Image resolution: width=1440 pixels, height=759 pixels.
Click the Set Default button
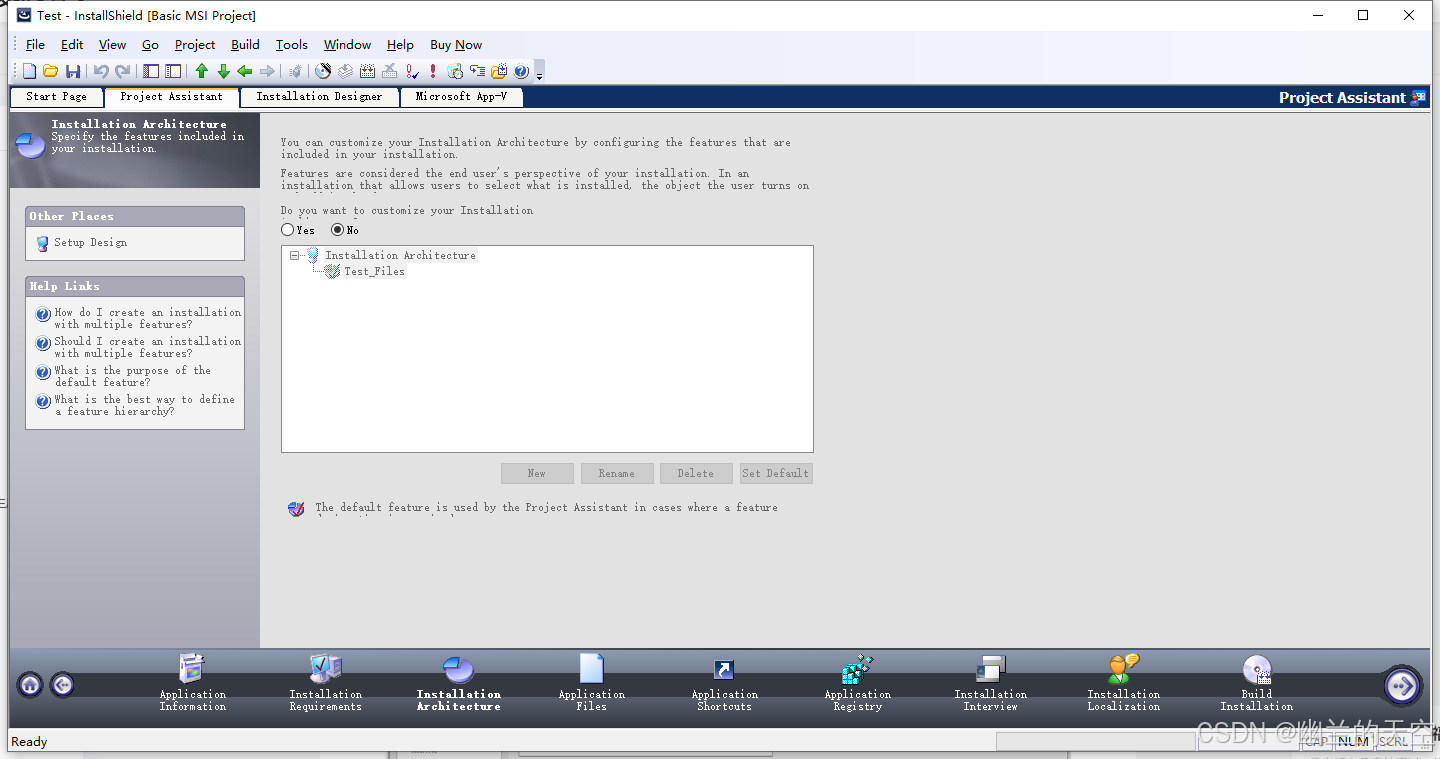pyautogui.click(x=775, y=473)
